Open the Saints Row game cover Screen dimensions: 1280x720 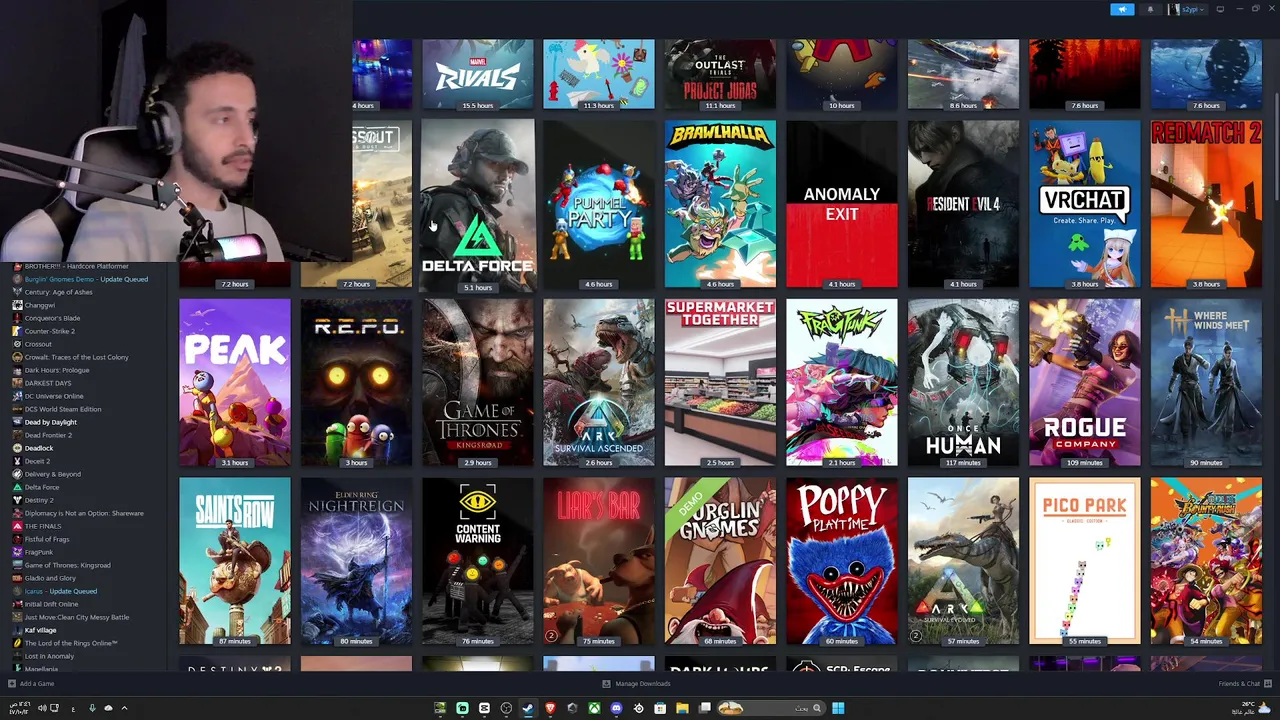235,561
